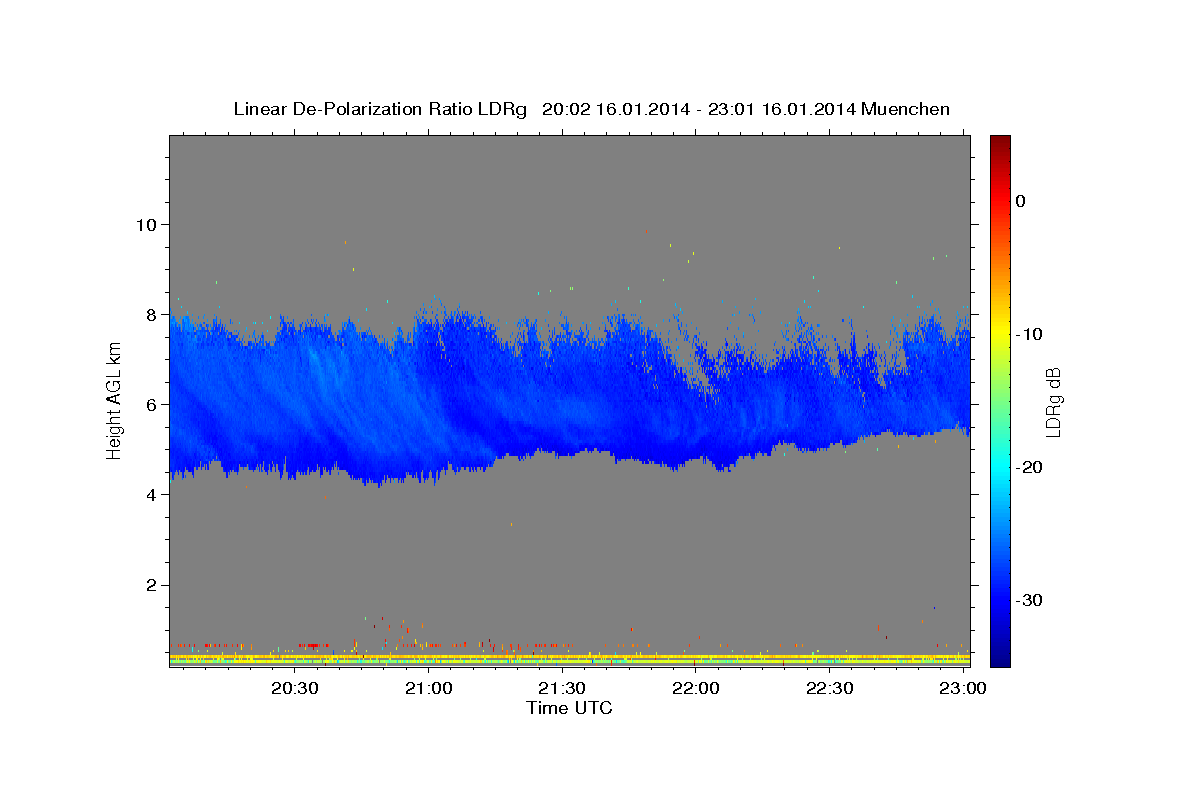Click the colorbar value -10
The height and width of the screenshot is (800, 1200).
1029,334
